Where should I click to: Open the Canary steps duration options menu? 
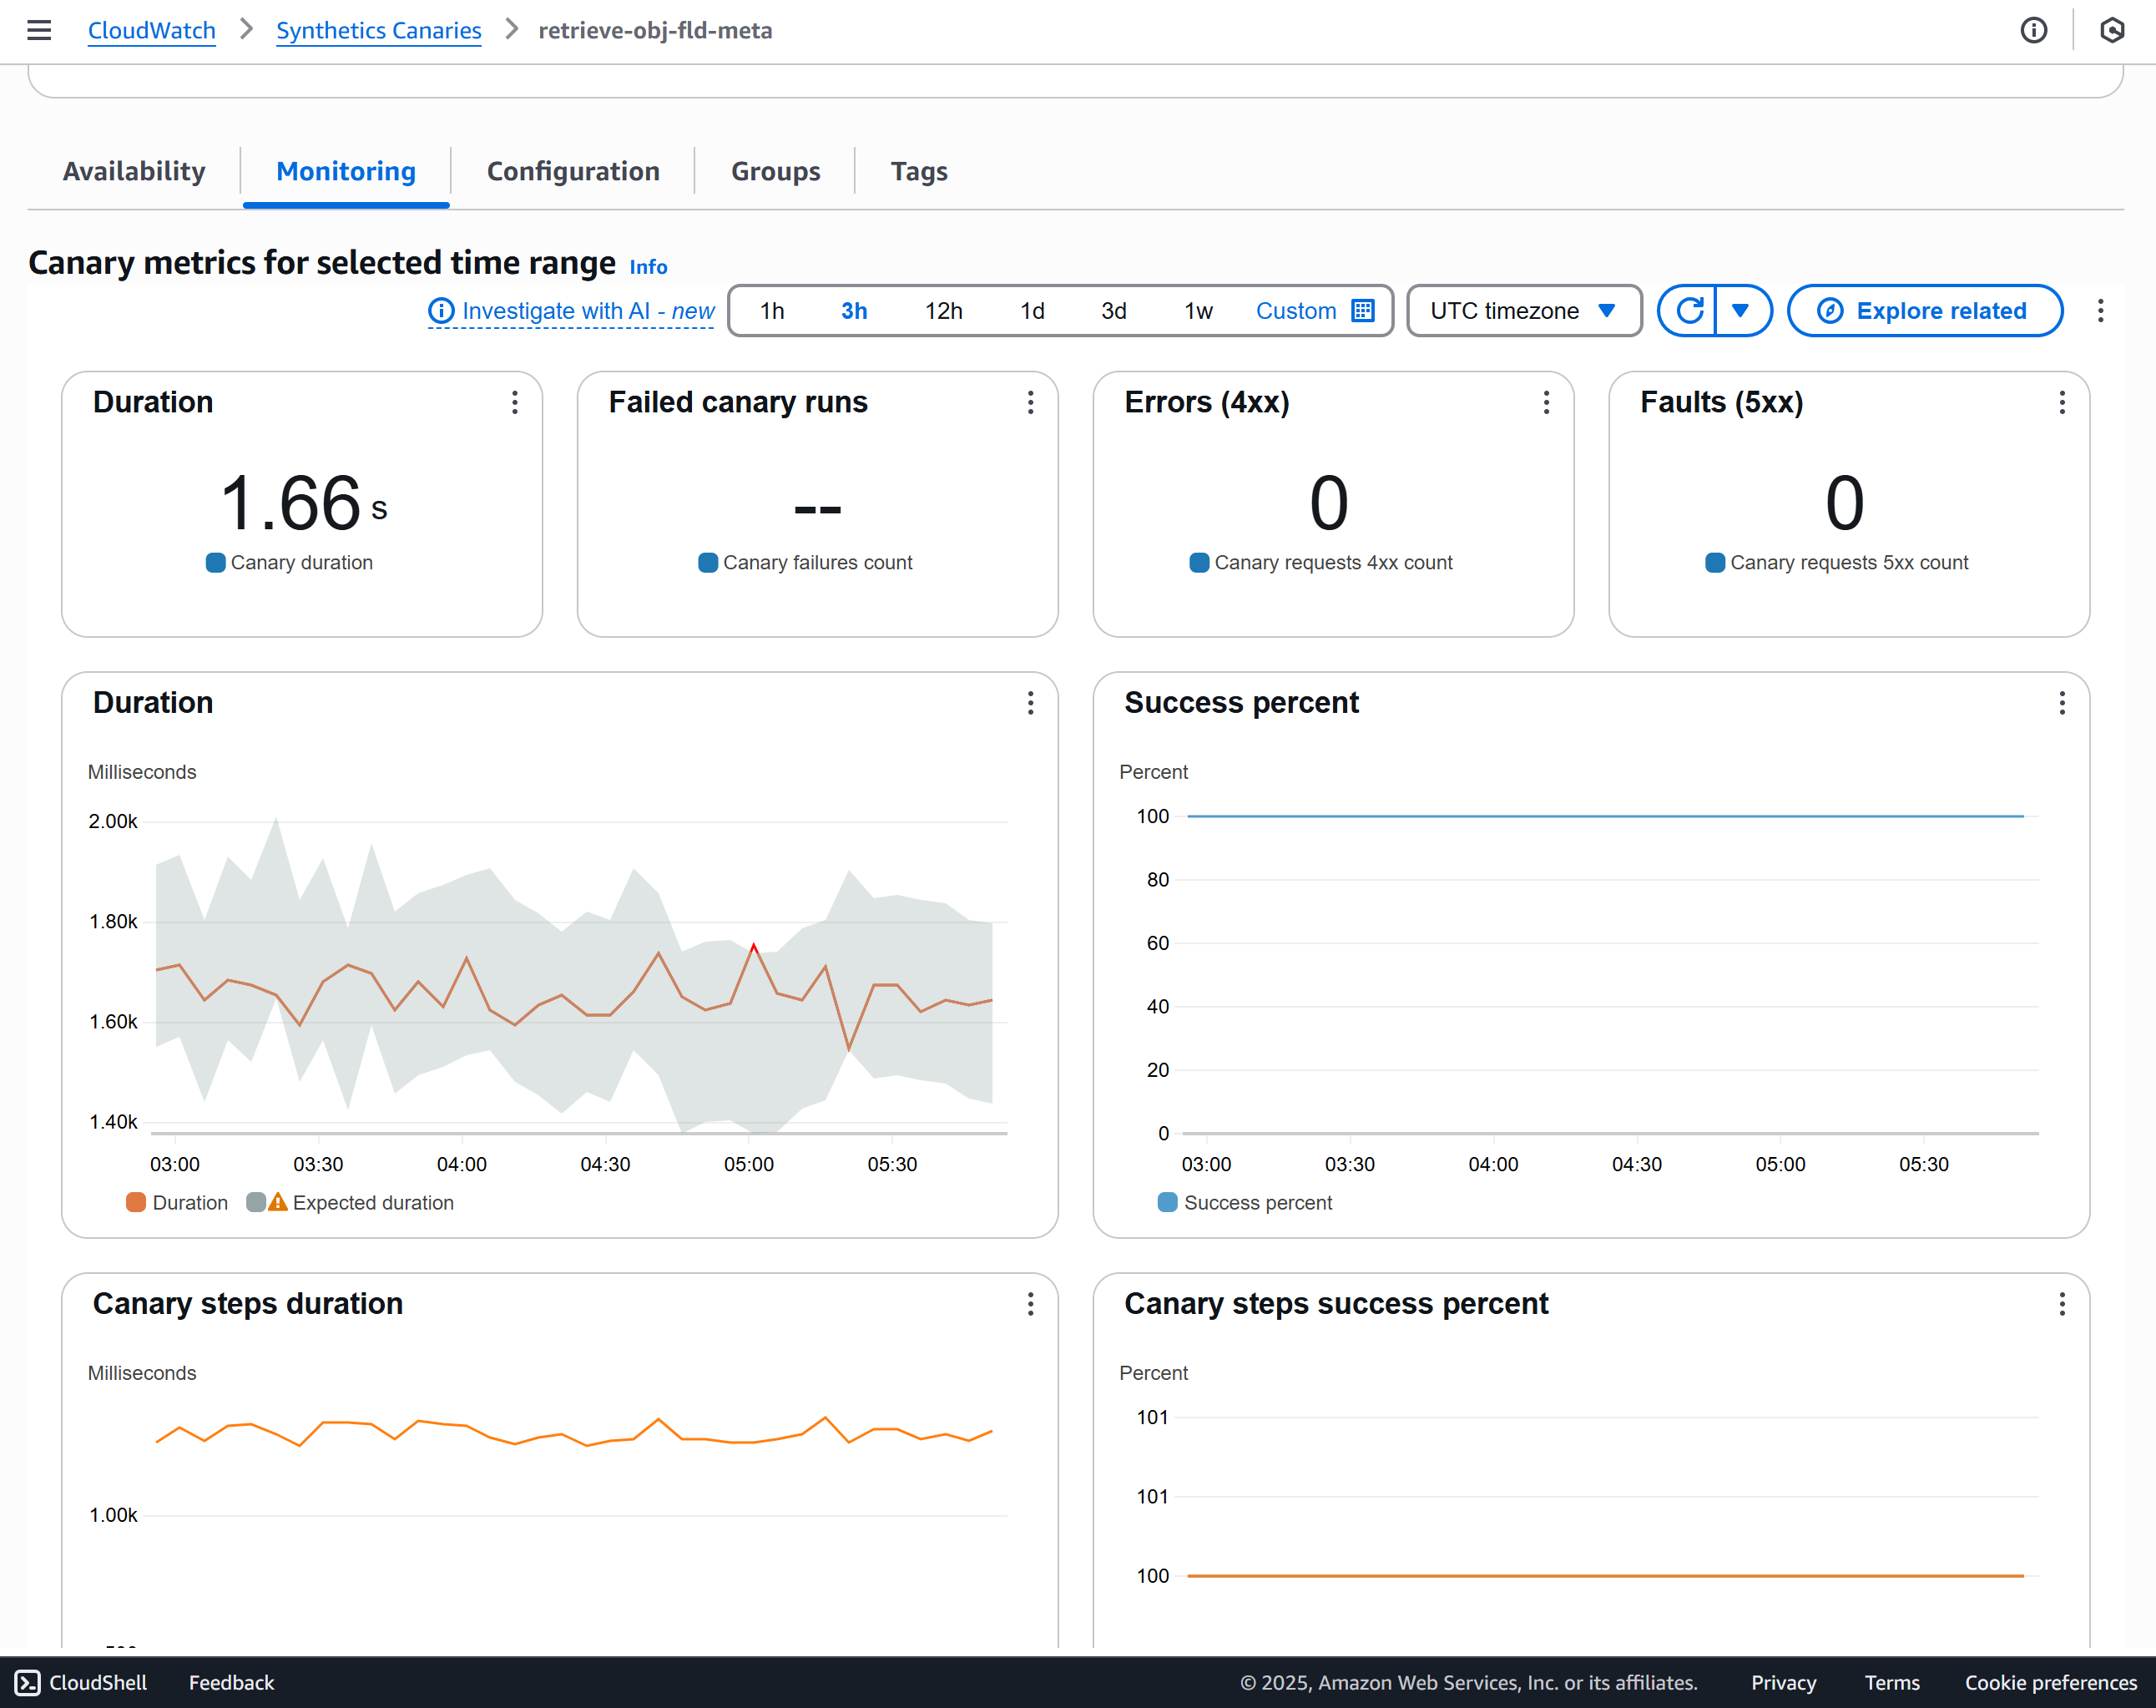tap(1030, 1304)
